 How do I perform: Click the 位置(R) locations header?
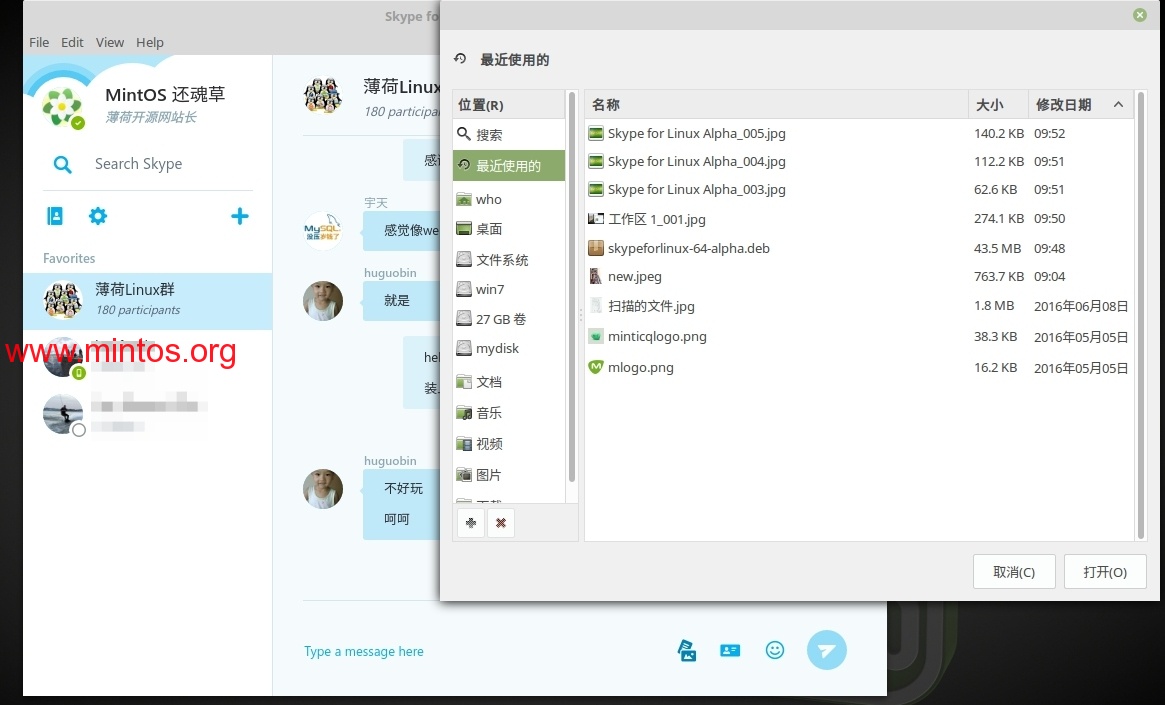tap(509, 105)
